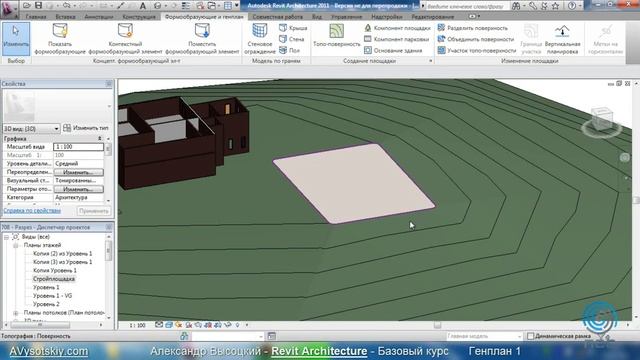The image size is (640, 360).
Task: Click Разделить поверхность tool
Action: (x=472, y=28)
